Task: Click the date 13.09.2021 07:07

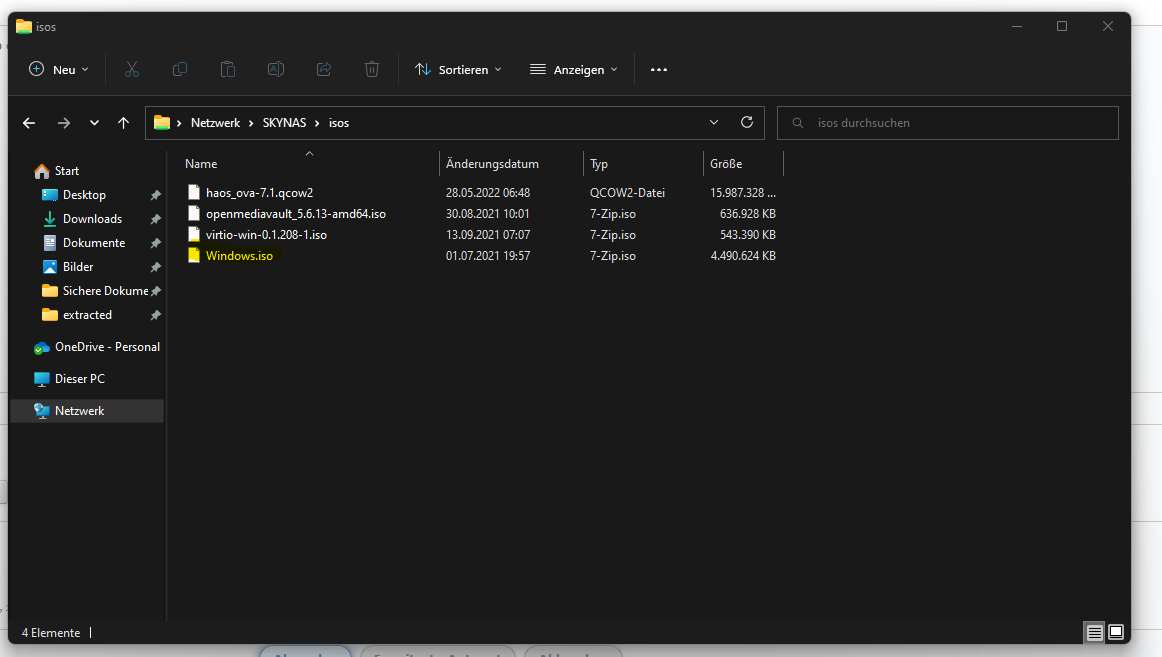Action: click(x=488, y=234)
